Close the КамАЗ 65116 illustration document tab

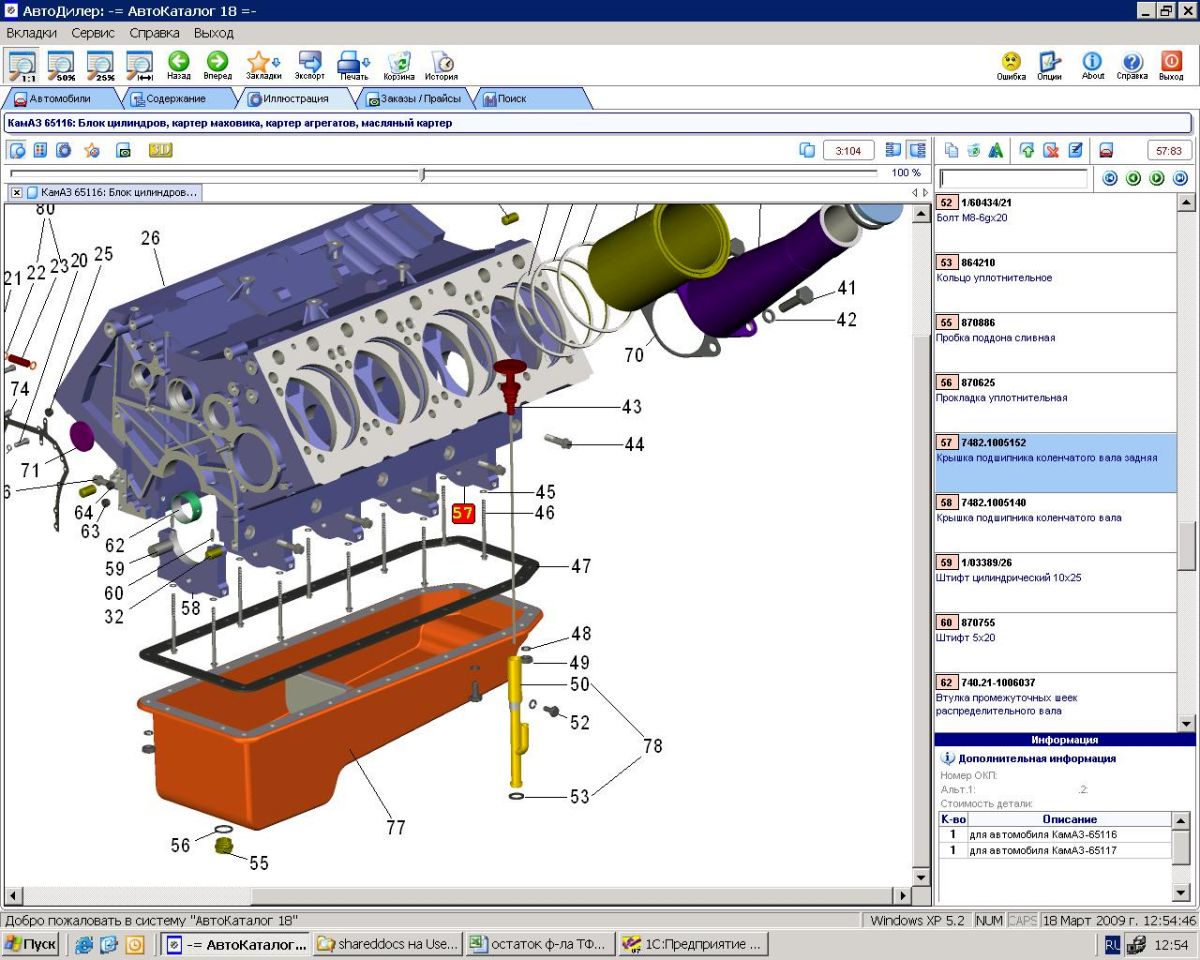click(17, 192)
